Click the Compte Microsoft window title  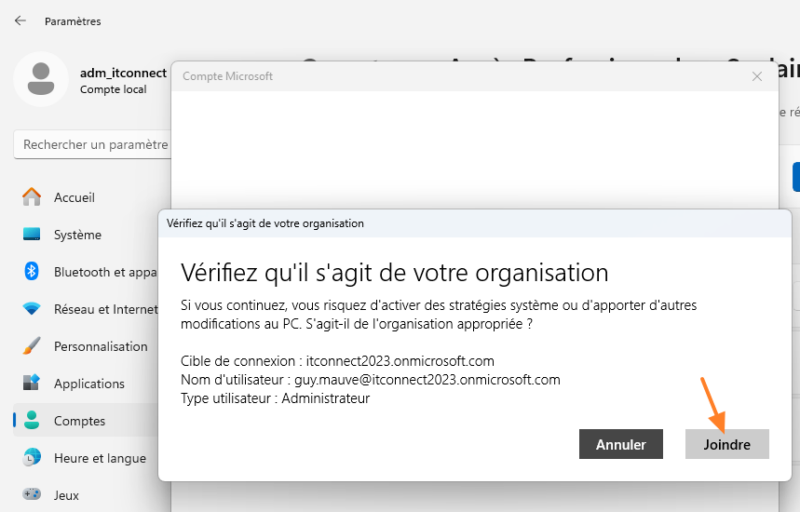click(x=228, y=76)
